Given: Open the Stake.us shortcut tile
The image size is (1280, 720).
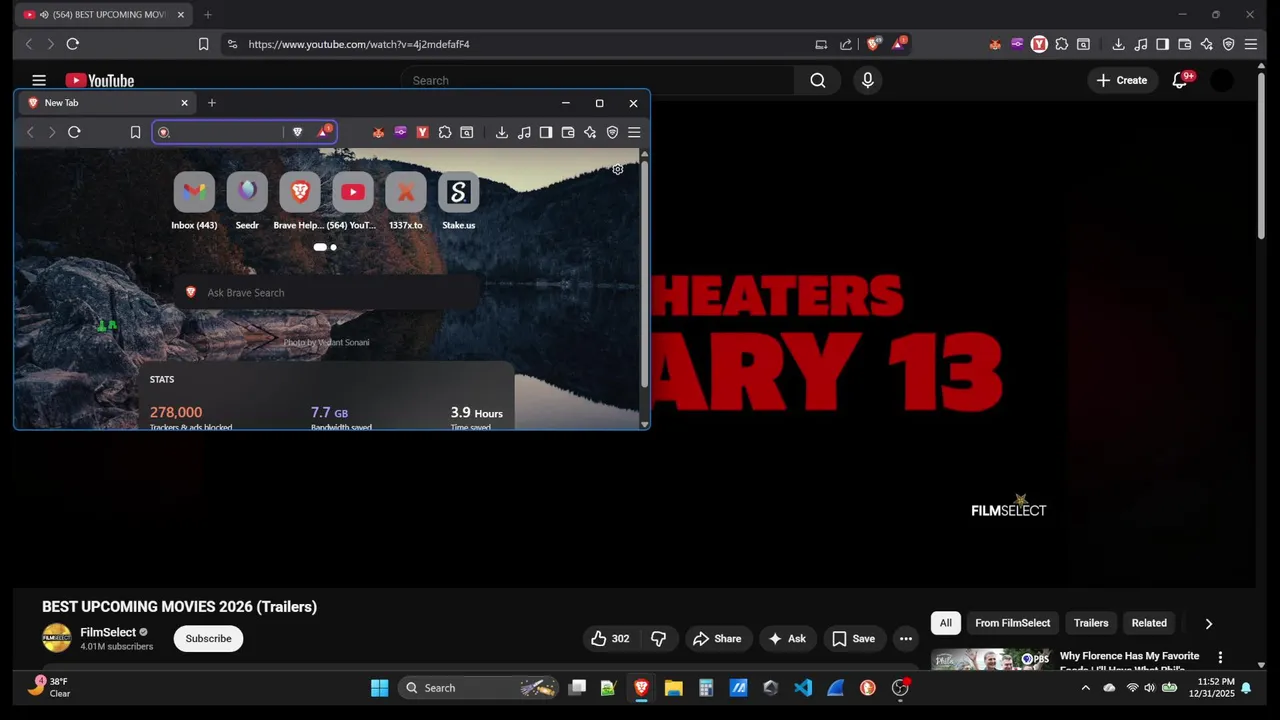Looking at the screenshot, I should pyautogui.click(x=458, y=201).
